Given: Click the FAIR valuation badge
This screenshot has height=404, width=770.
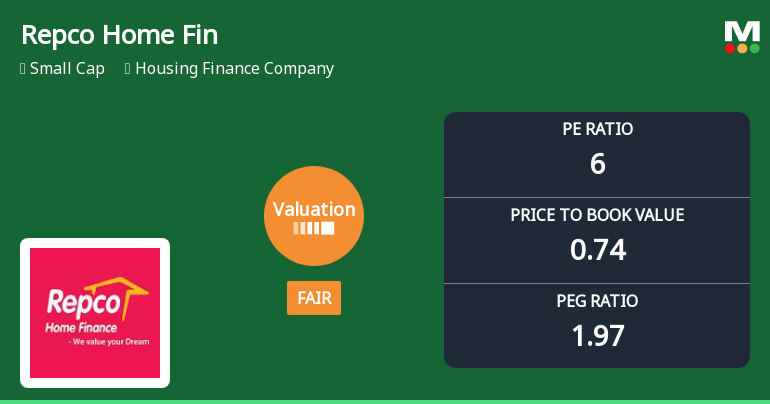Looking at the screenshot, I should tap(314, 298).
